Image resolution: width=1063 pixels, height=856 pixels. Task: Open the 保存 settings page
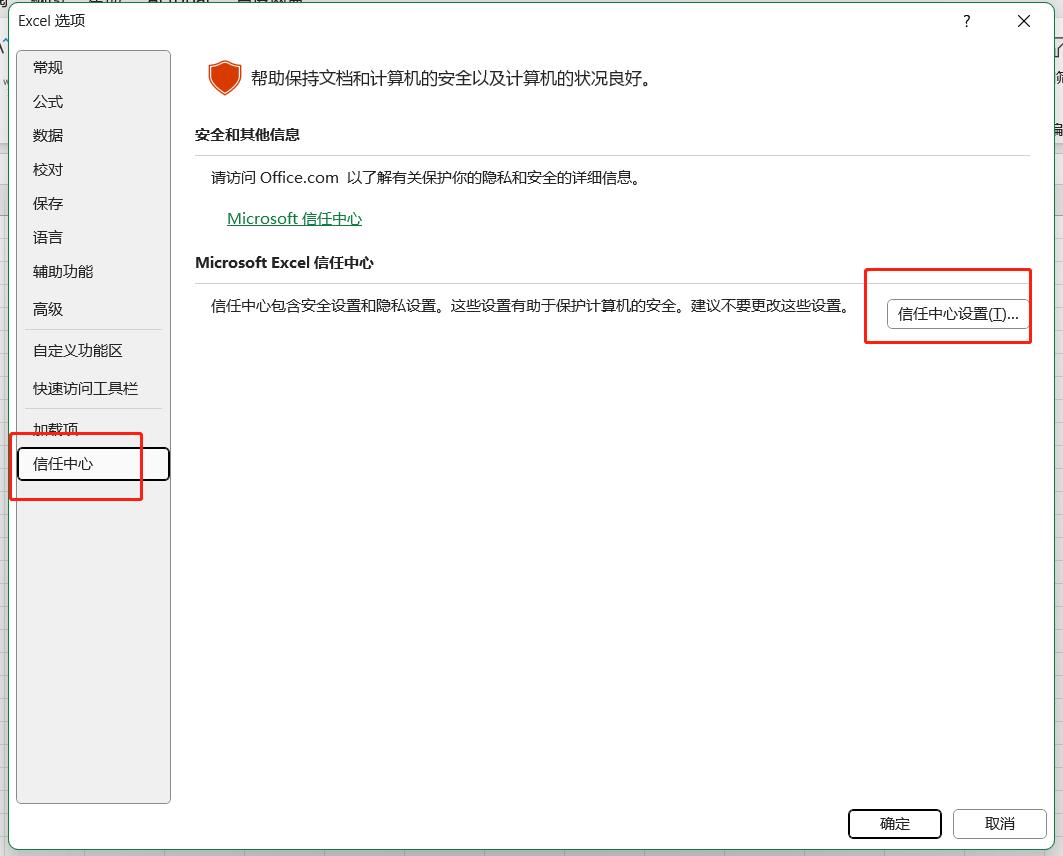(48, 203)
